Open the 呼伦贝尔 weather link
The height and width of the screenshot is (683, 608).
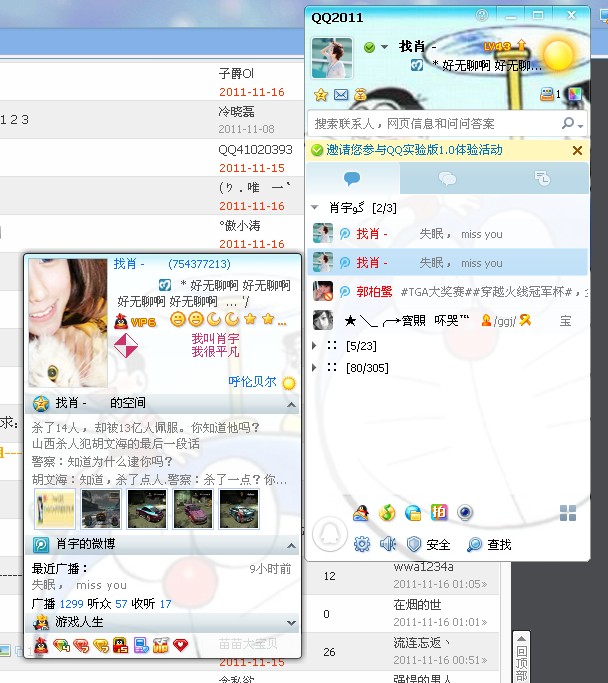pos(252,382)
